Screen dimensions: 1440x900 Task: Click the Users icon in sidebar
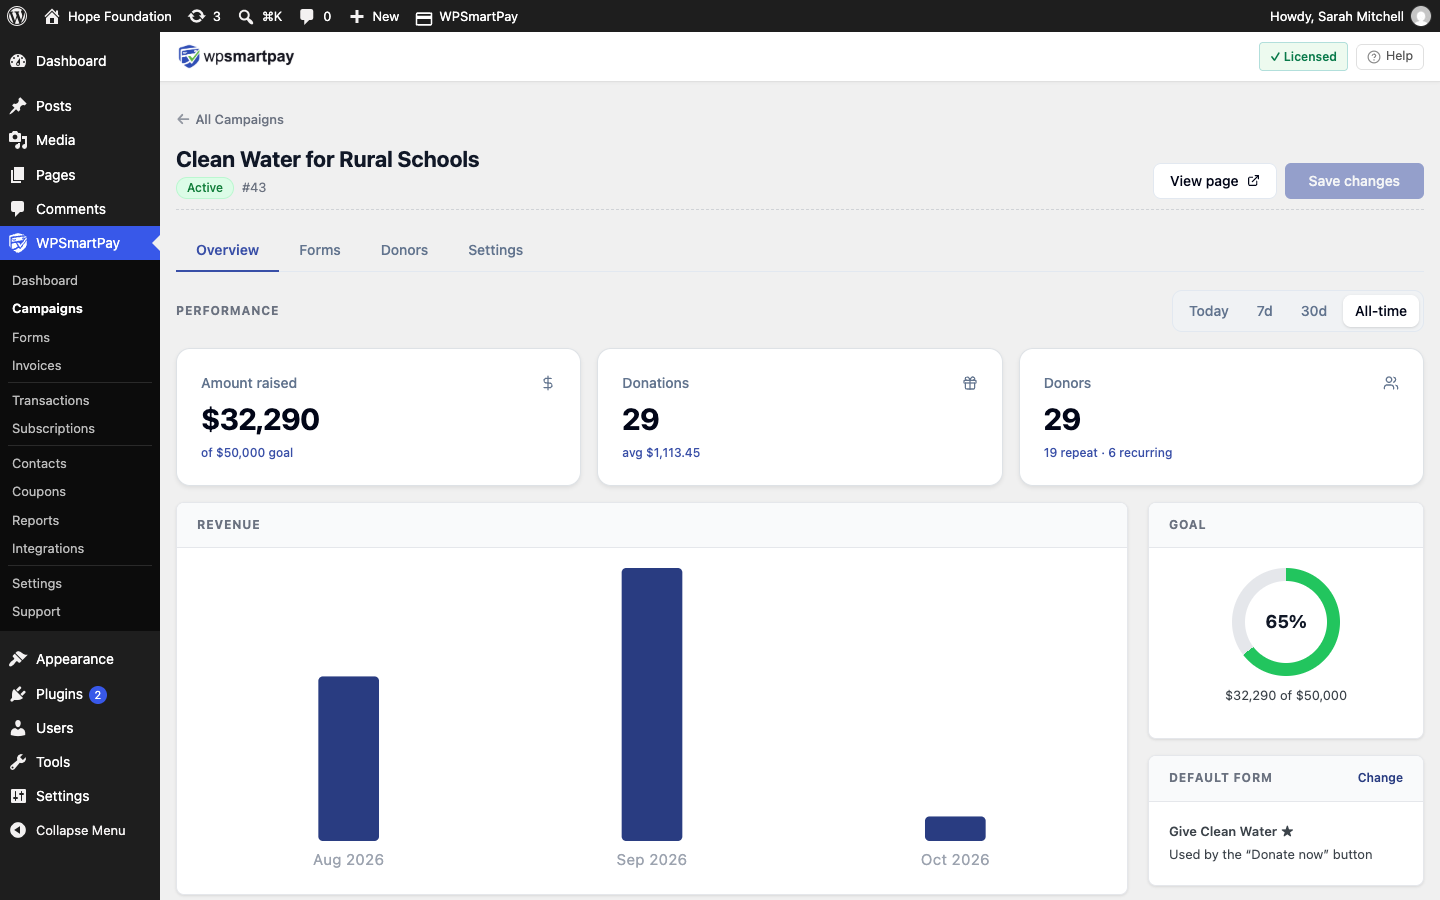pos(18,728)
